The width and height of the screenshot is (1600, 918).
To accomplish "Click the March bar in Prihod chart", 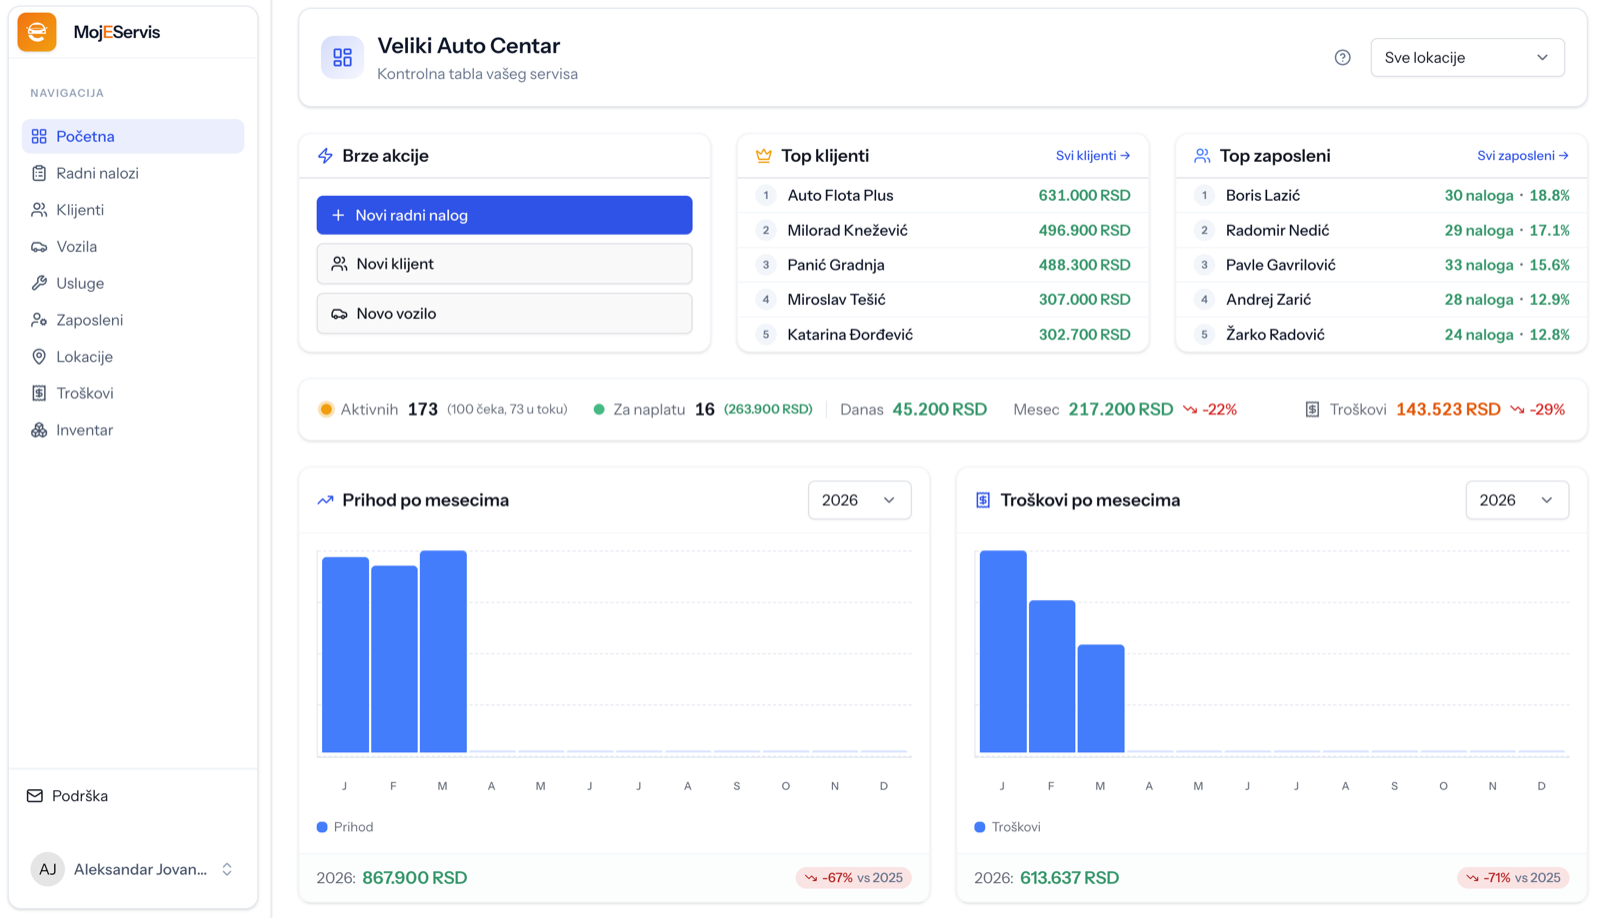I will (443, 651).
